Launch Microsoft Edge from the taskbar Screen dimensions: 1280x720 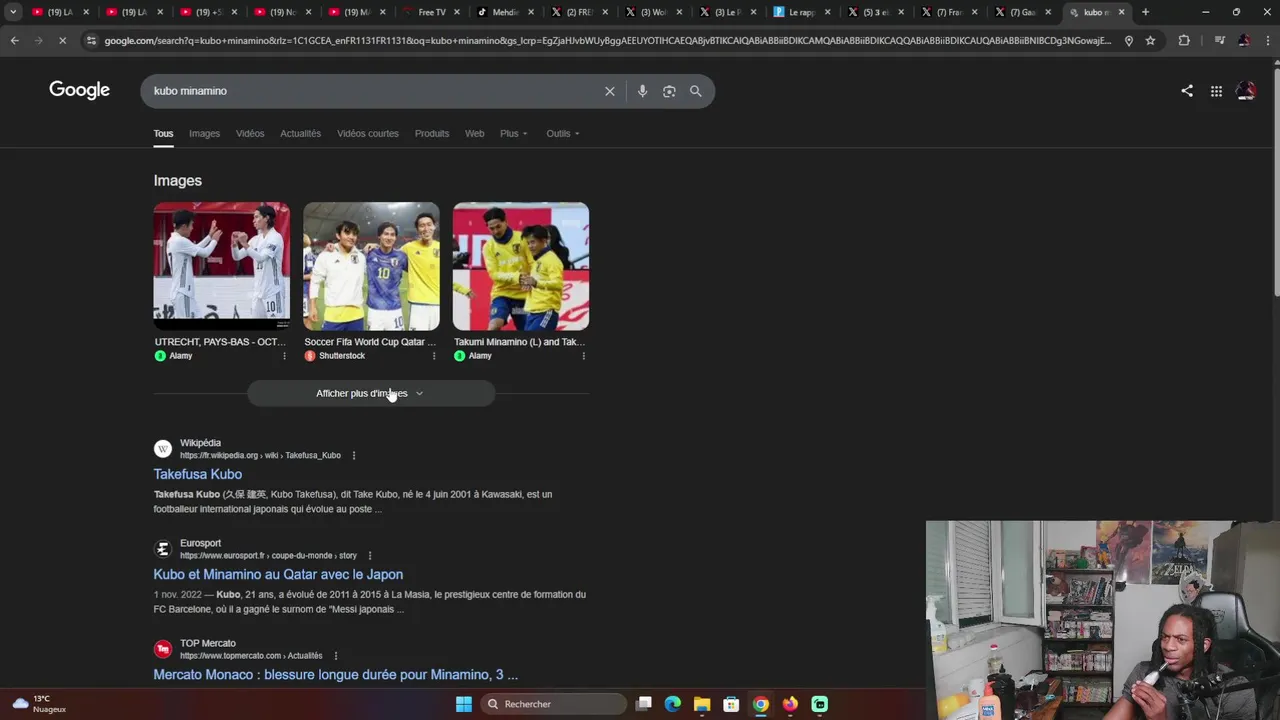pyautogui.click(x=673, y=704)
